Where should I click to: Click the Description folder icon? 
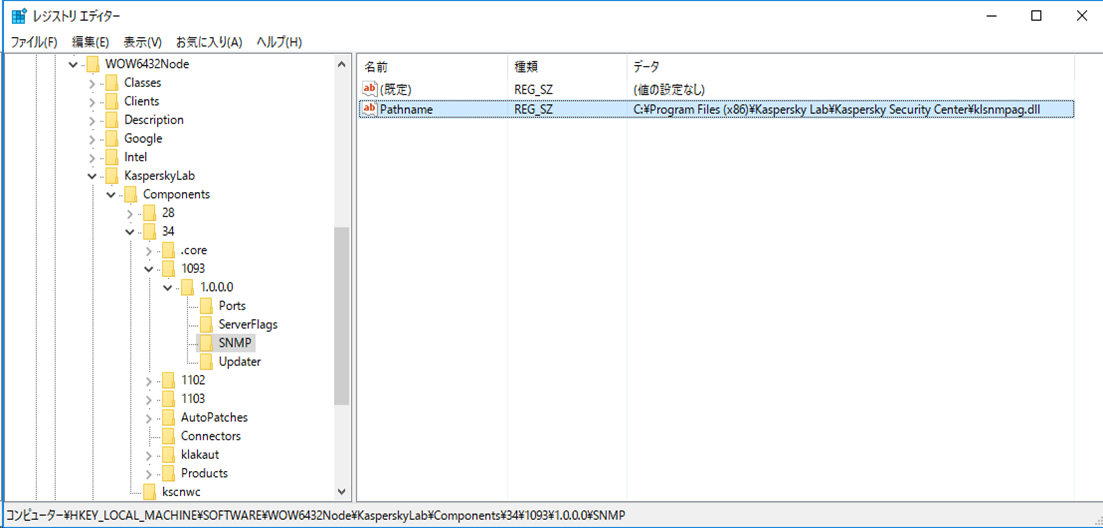(x=112, y=120)
